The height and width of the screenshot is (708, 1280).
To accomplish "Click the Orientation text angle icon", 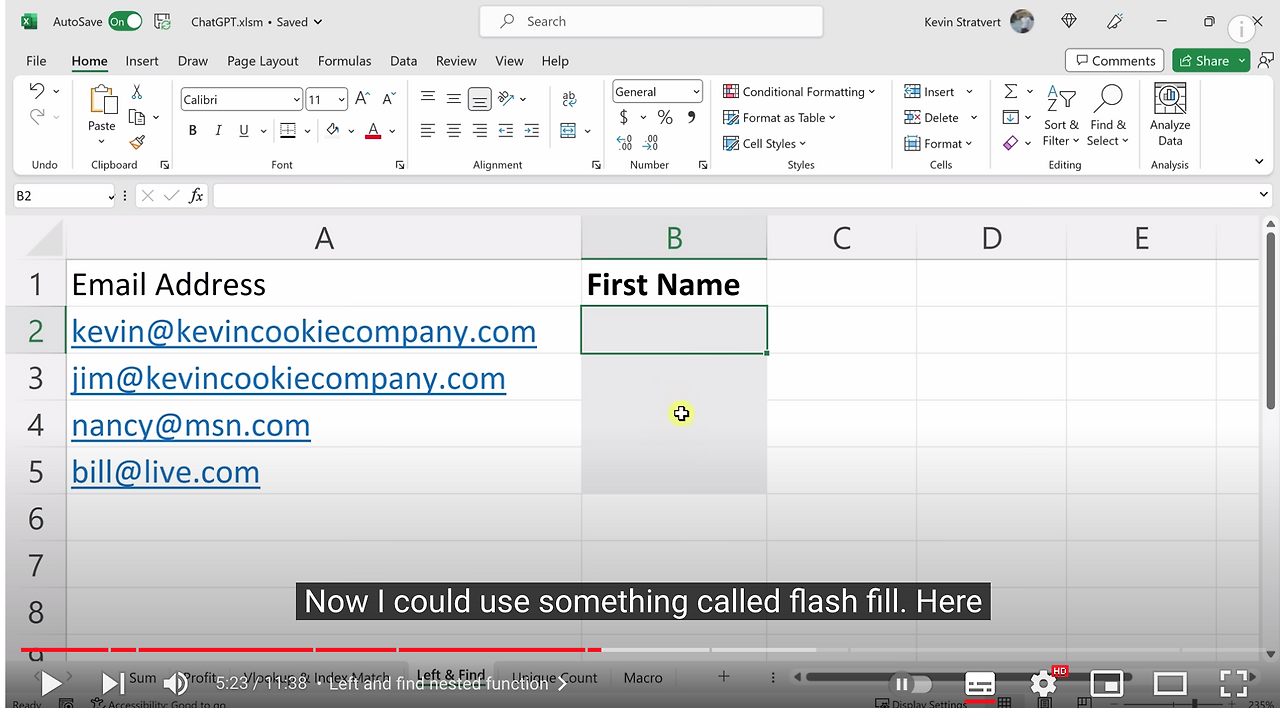I will point(506,98).
